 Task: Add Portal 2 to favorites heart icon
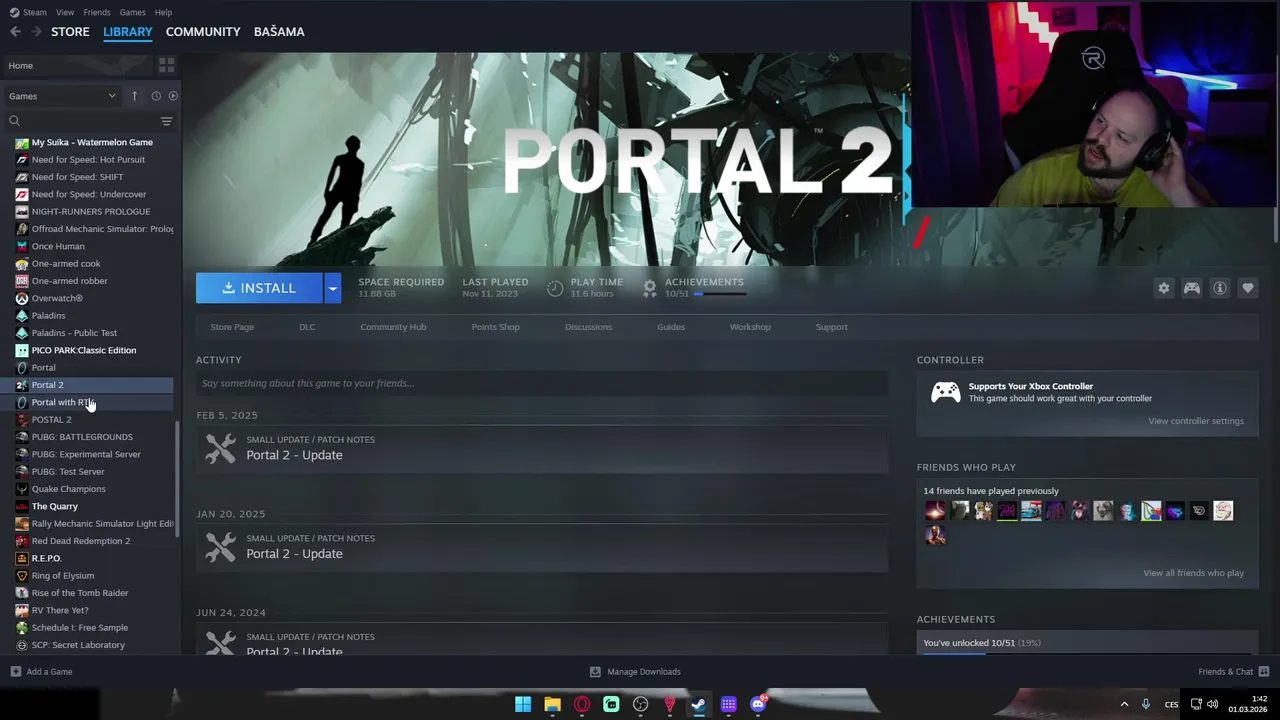coord(1248,288)
